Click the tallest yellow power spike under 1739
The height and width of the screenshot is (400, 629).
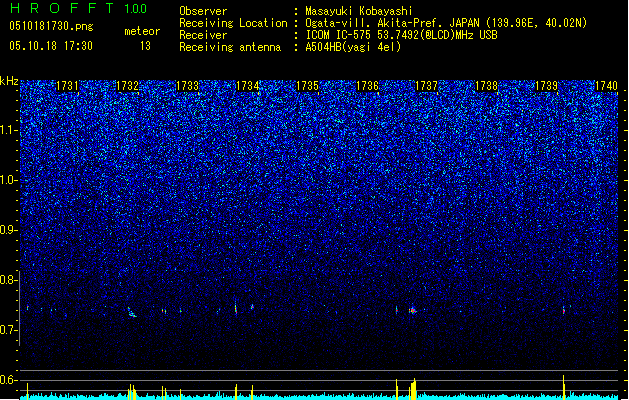(564, 387)
